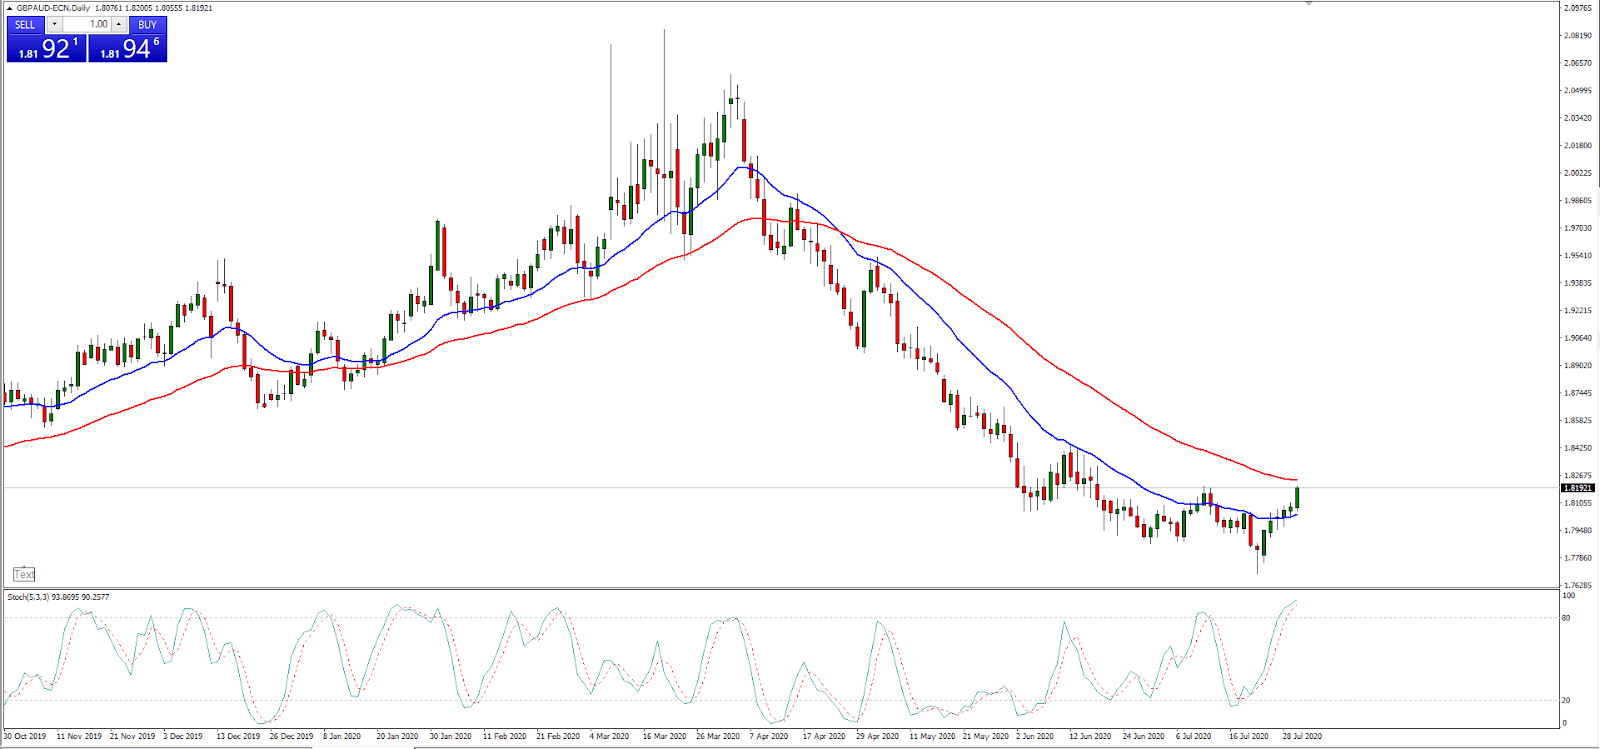Image resolution: width=1600 pixels, height=749 pixels.
Task: Decrease trade volume with the down arrow
Action: [54, 25]
